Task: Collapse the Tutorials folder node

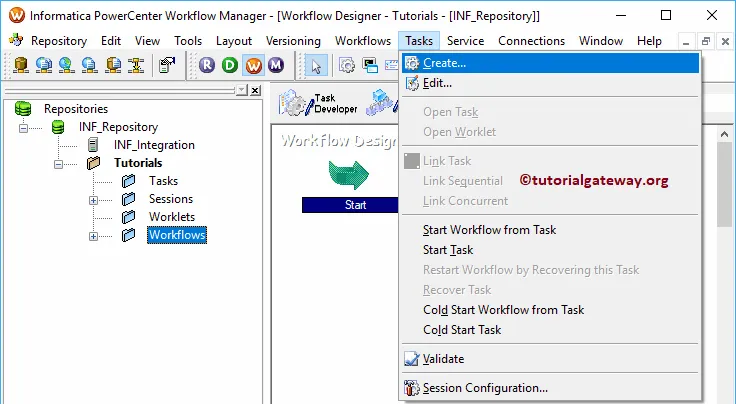Action: [x=58, y=163]
